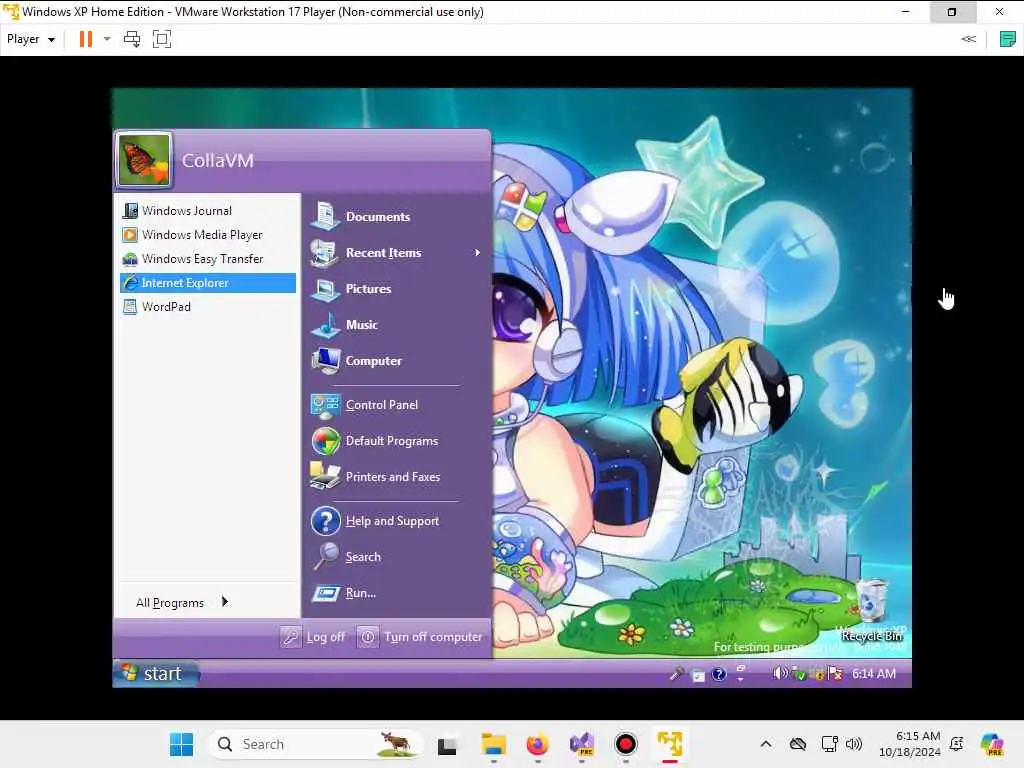Open Copilot preview taskbar icon
Screen dimensions: 1024x768
(992, 744)
